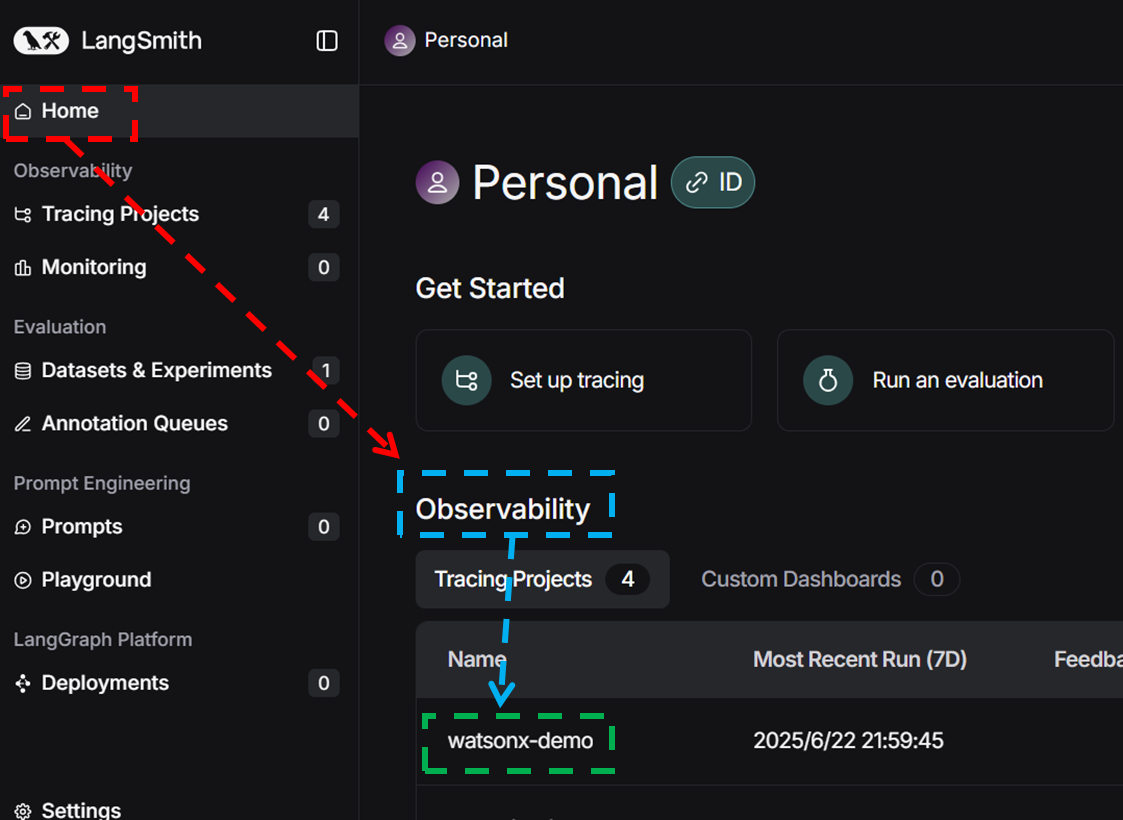Click the Prompts count badge 0
Viewport: 1123px width, 820px height.
324,527
